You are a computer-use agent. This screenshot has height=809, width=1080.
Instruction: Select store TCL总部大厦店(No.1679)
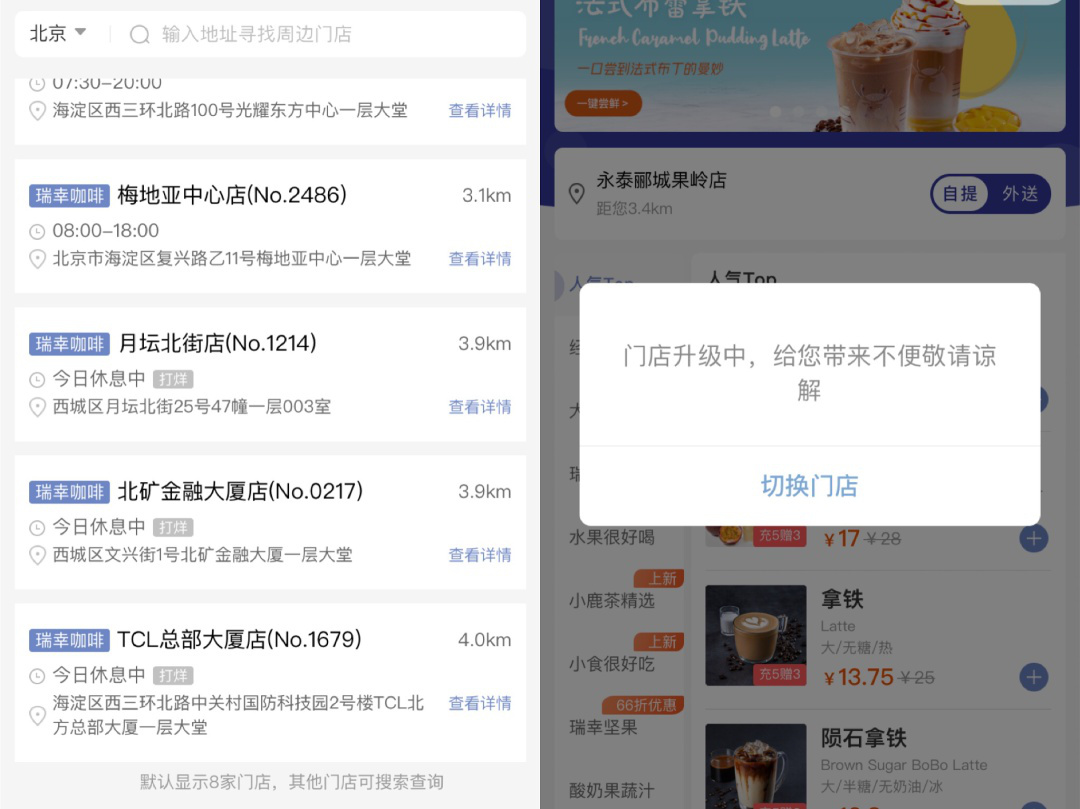[x=240, y=639]
